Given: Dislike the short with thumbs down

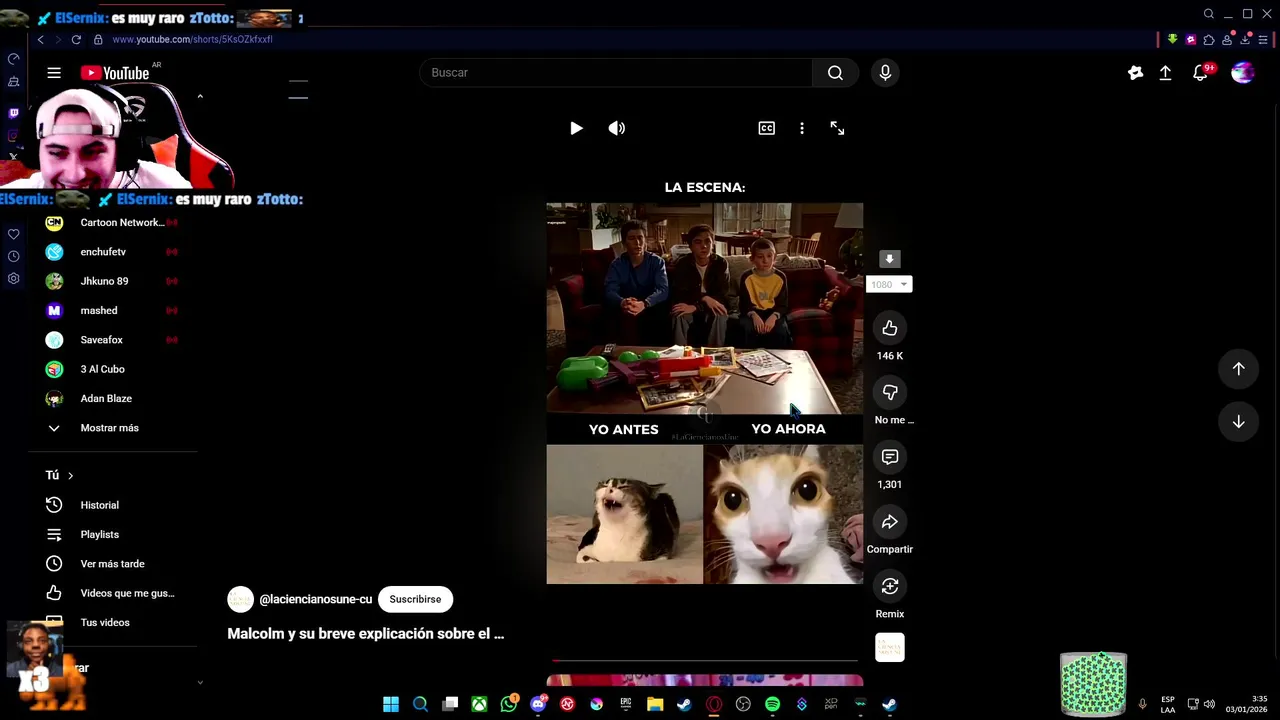Looking at the screenshot, I should coord(890,392).
